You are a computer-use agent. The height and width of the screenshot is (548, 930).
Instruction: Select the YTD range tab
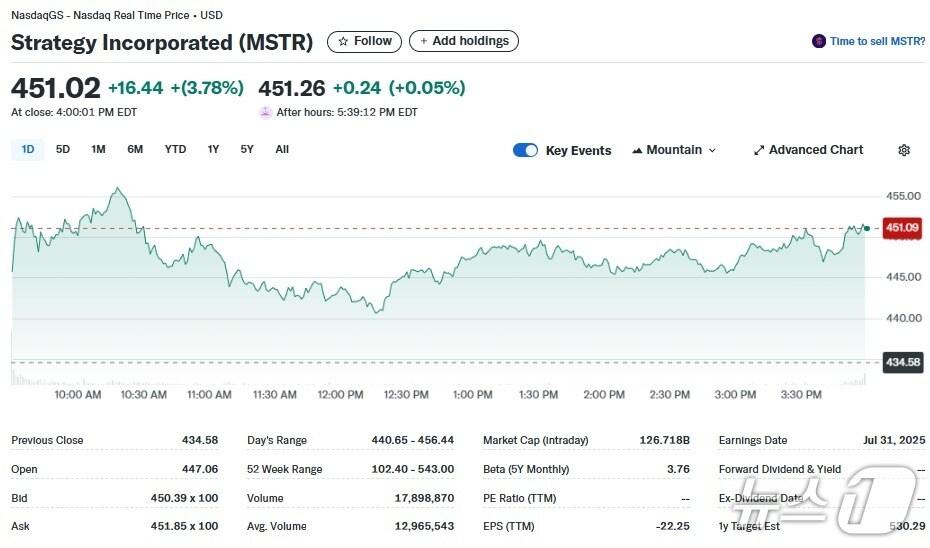pos(175,149)
